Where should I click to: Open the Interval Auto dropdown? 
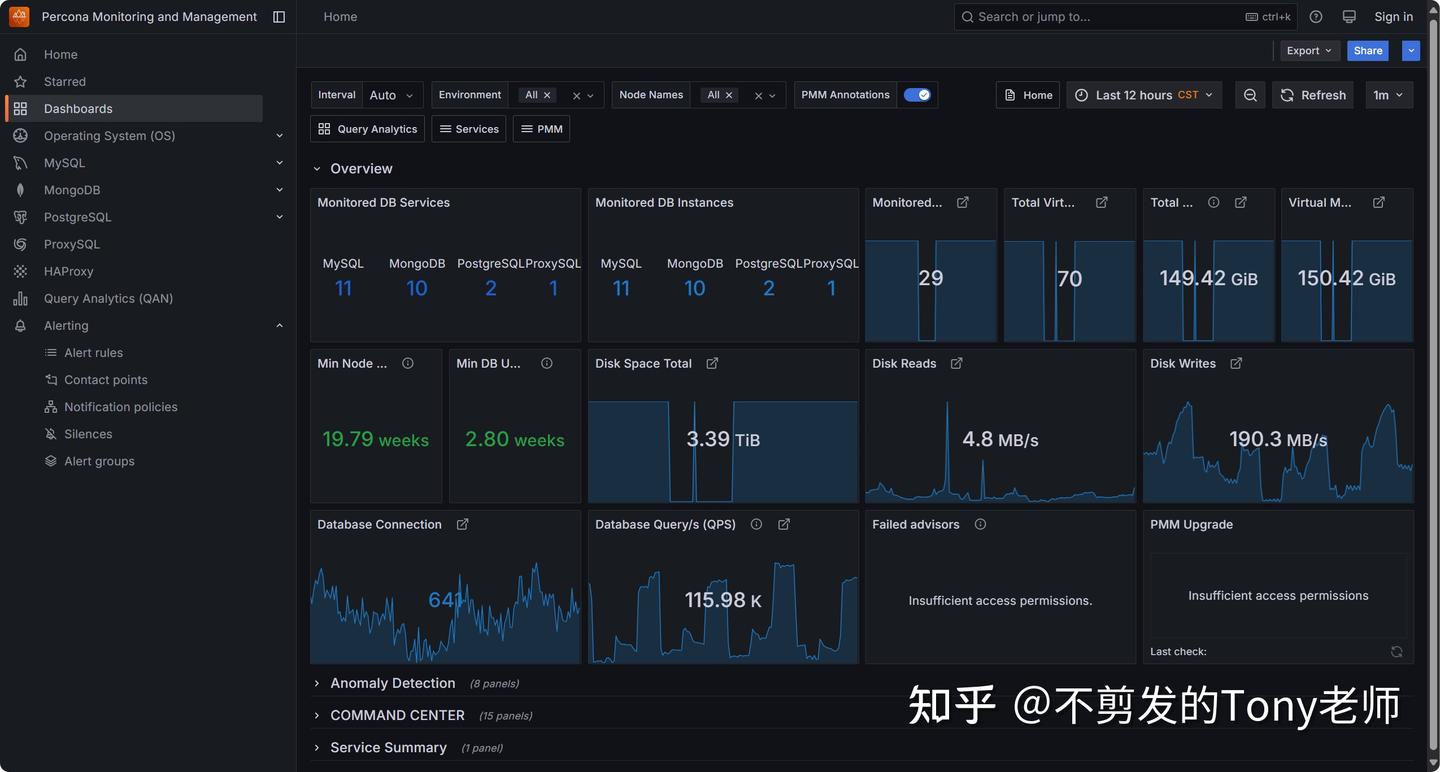click(x=392, y=95)
